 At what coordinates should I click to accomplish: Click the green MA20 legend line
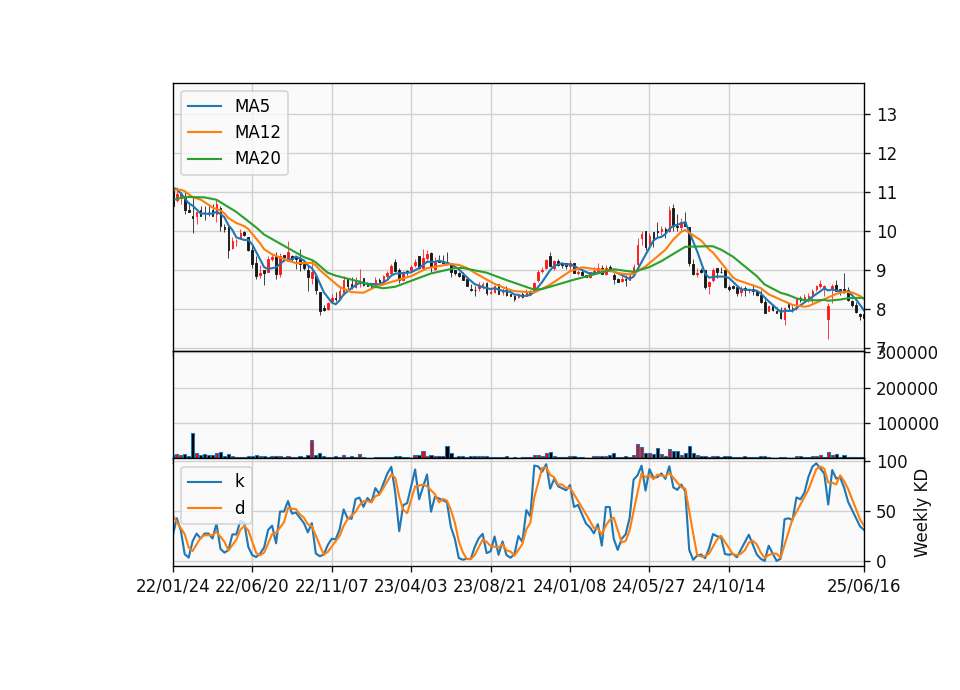204,158
